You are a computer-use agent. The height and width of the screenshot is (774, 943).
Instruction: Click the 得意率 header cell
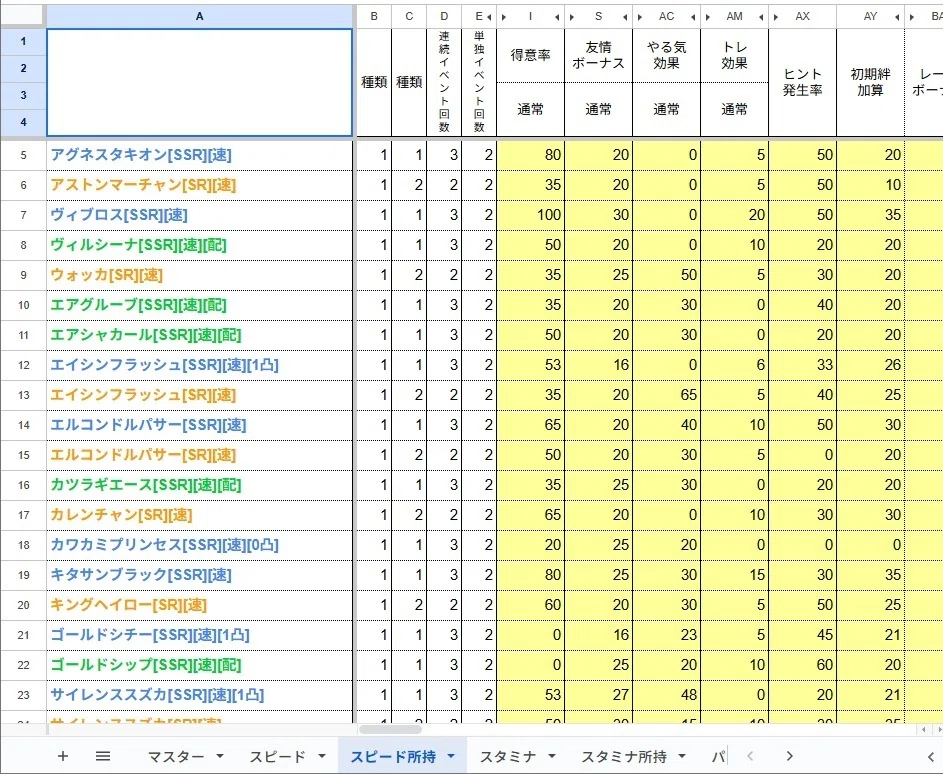pos(530,55)
